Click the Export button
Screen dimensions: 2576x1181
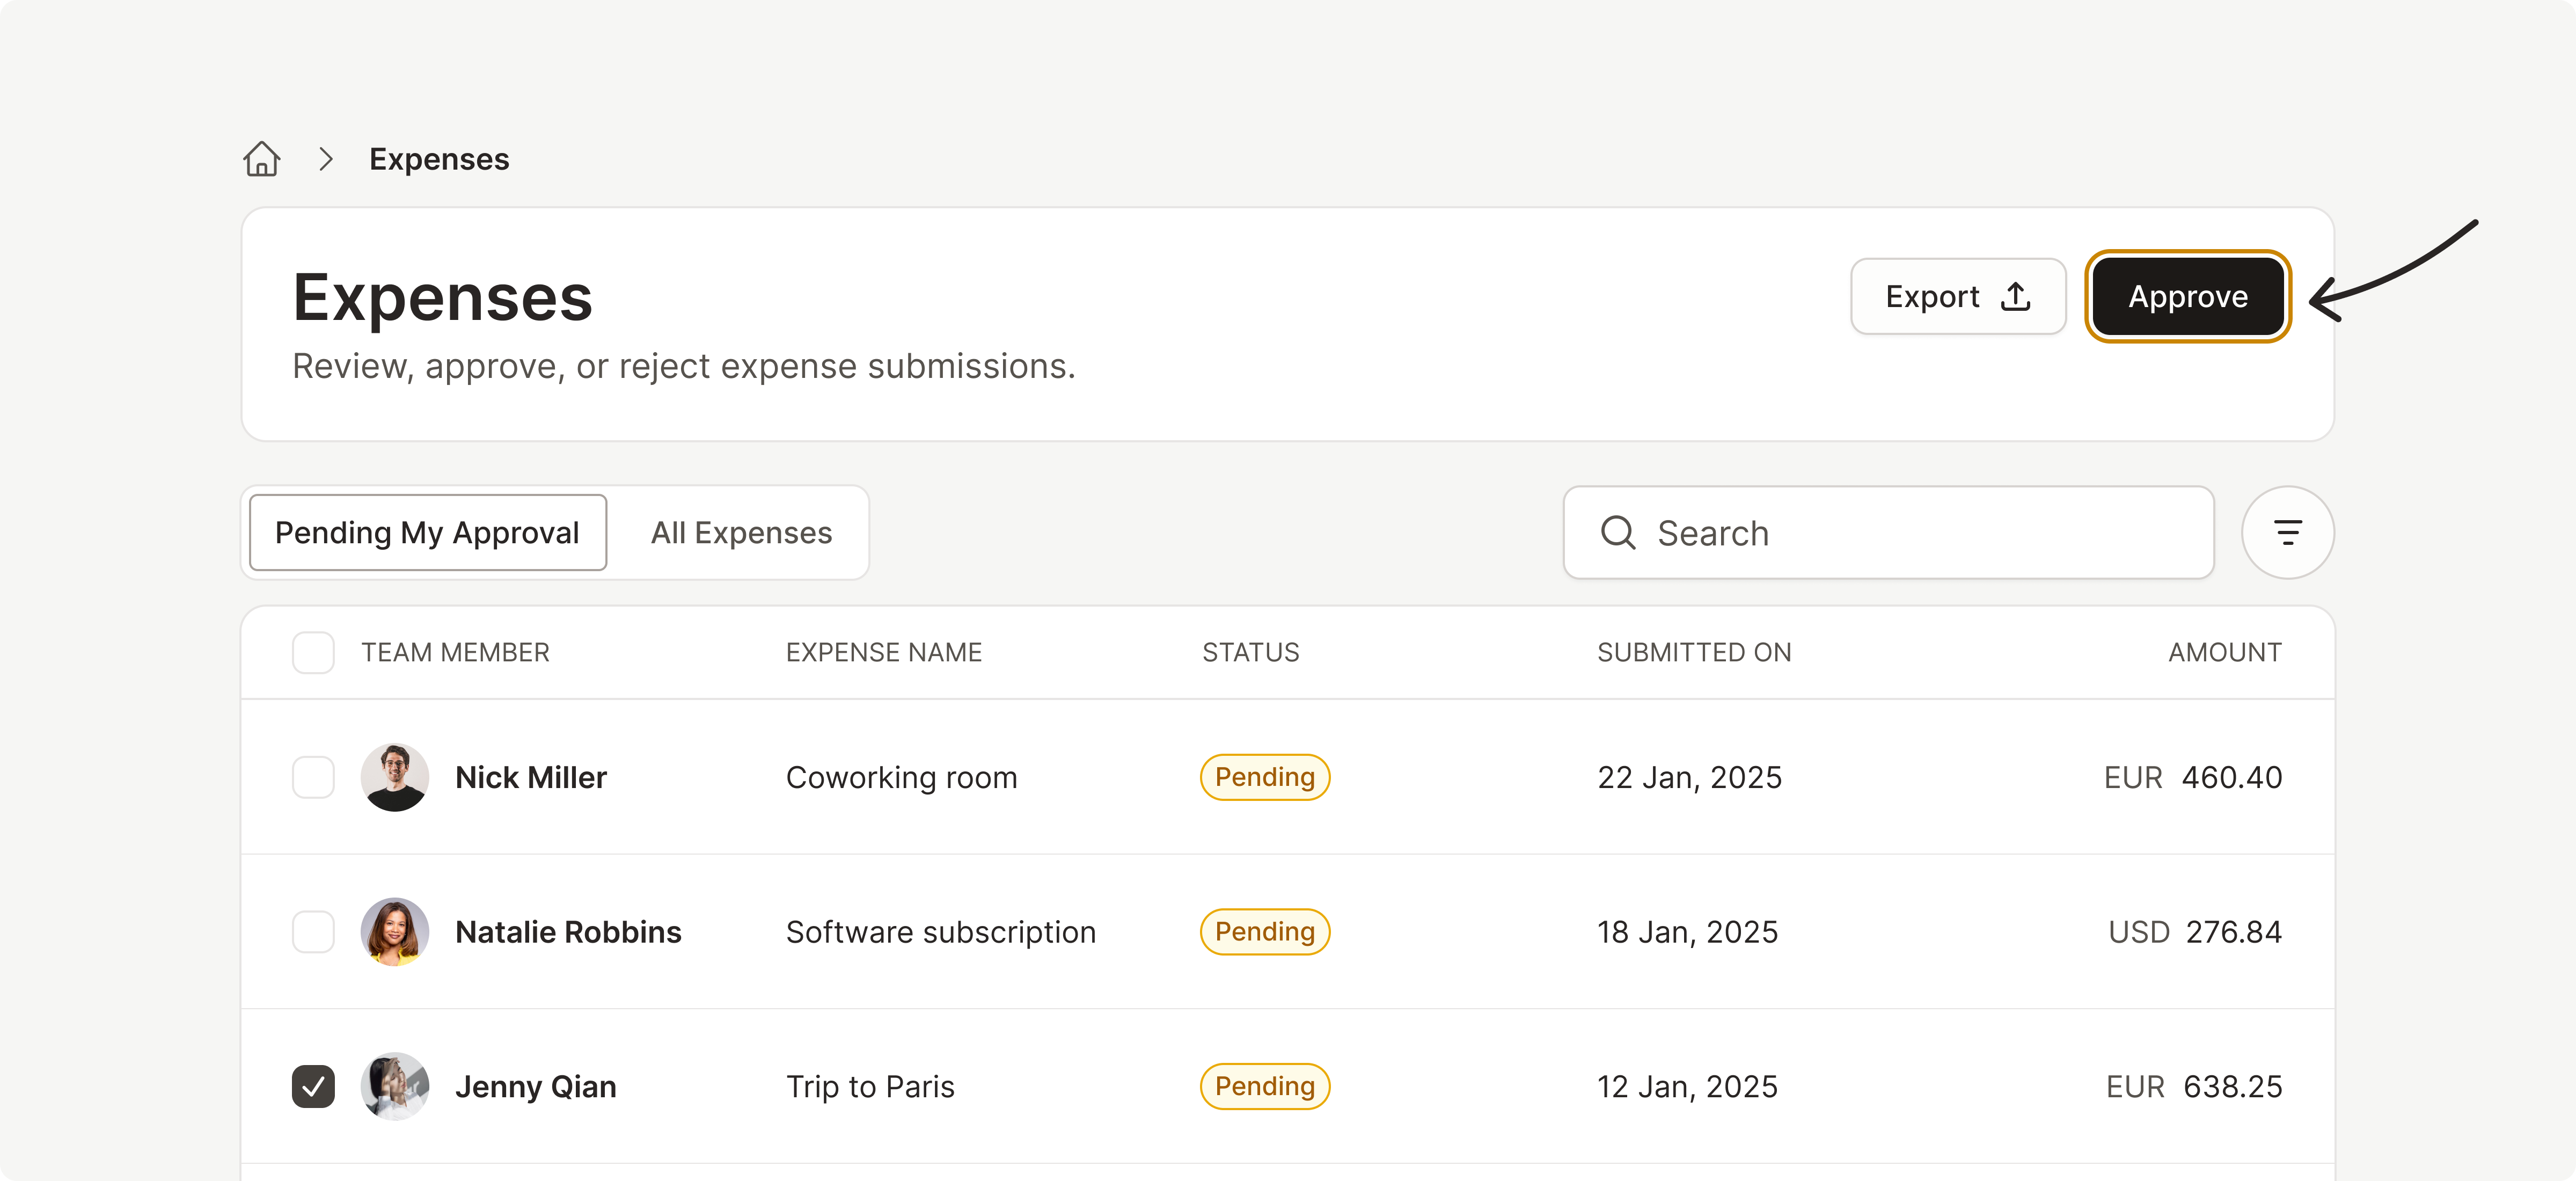[x=1957, y=296]
